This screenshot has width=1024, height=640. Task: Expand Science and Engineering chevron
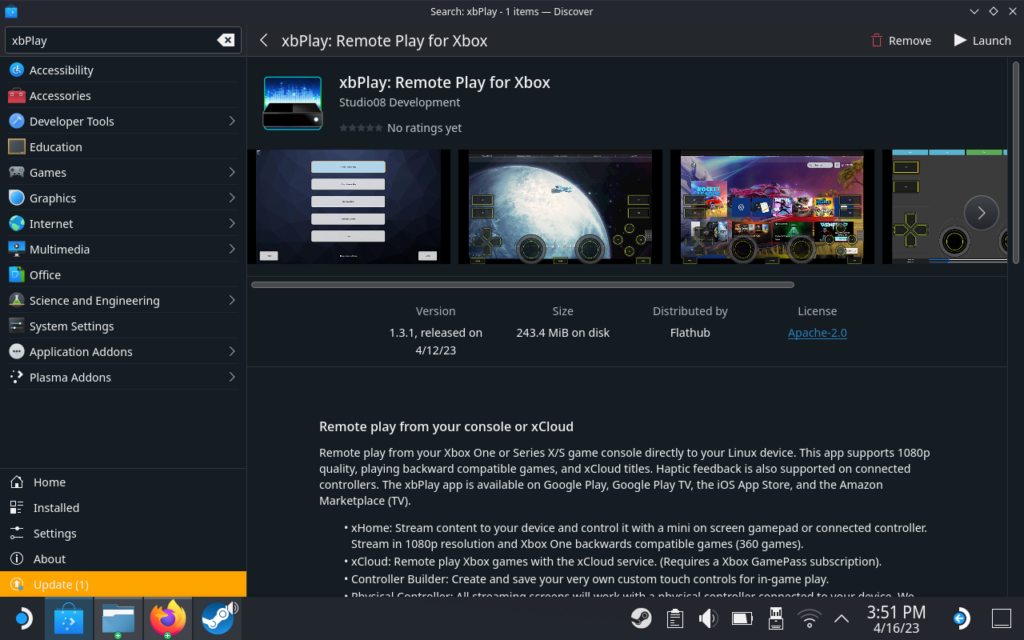[x=232, y=300]
